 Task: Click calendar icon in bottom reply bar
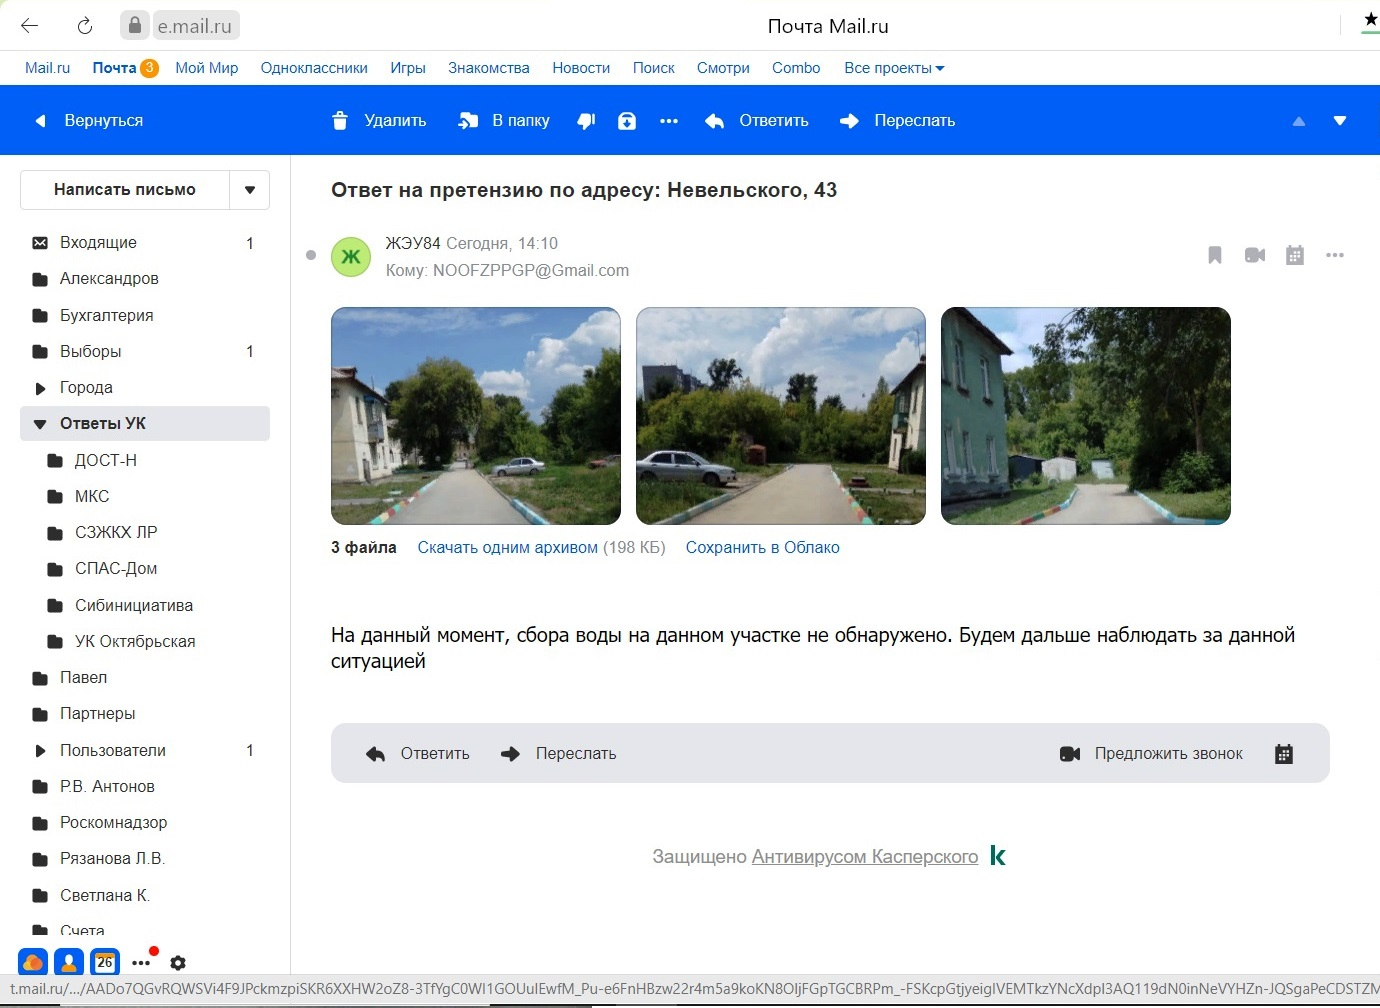pyautogui.click(x=1284, y=754)
